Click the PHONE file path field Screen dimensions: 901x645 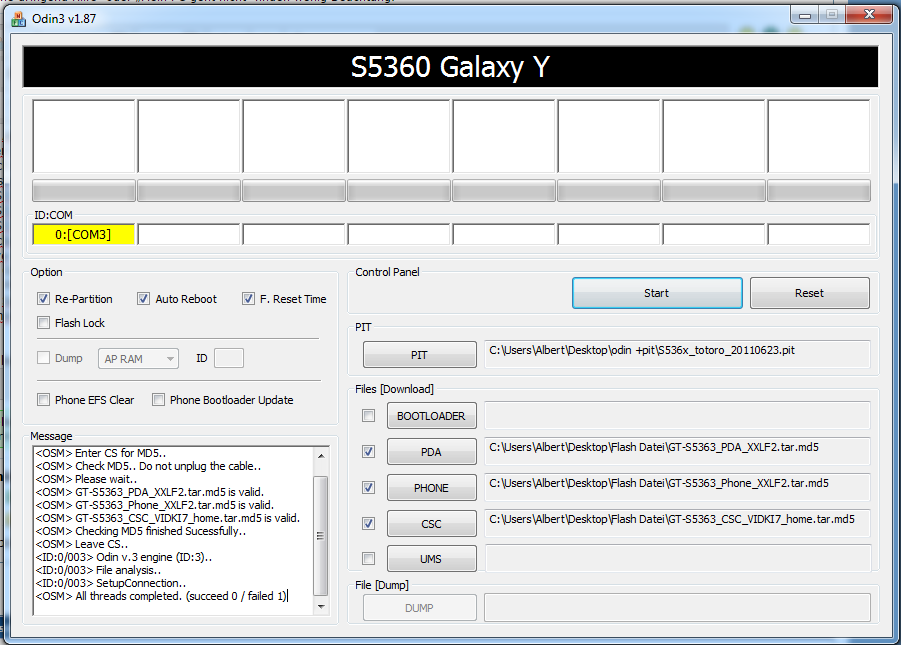point(677,487)
